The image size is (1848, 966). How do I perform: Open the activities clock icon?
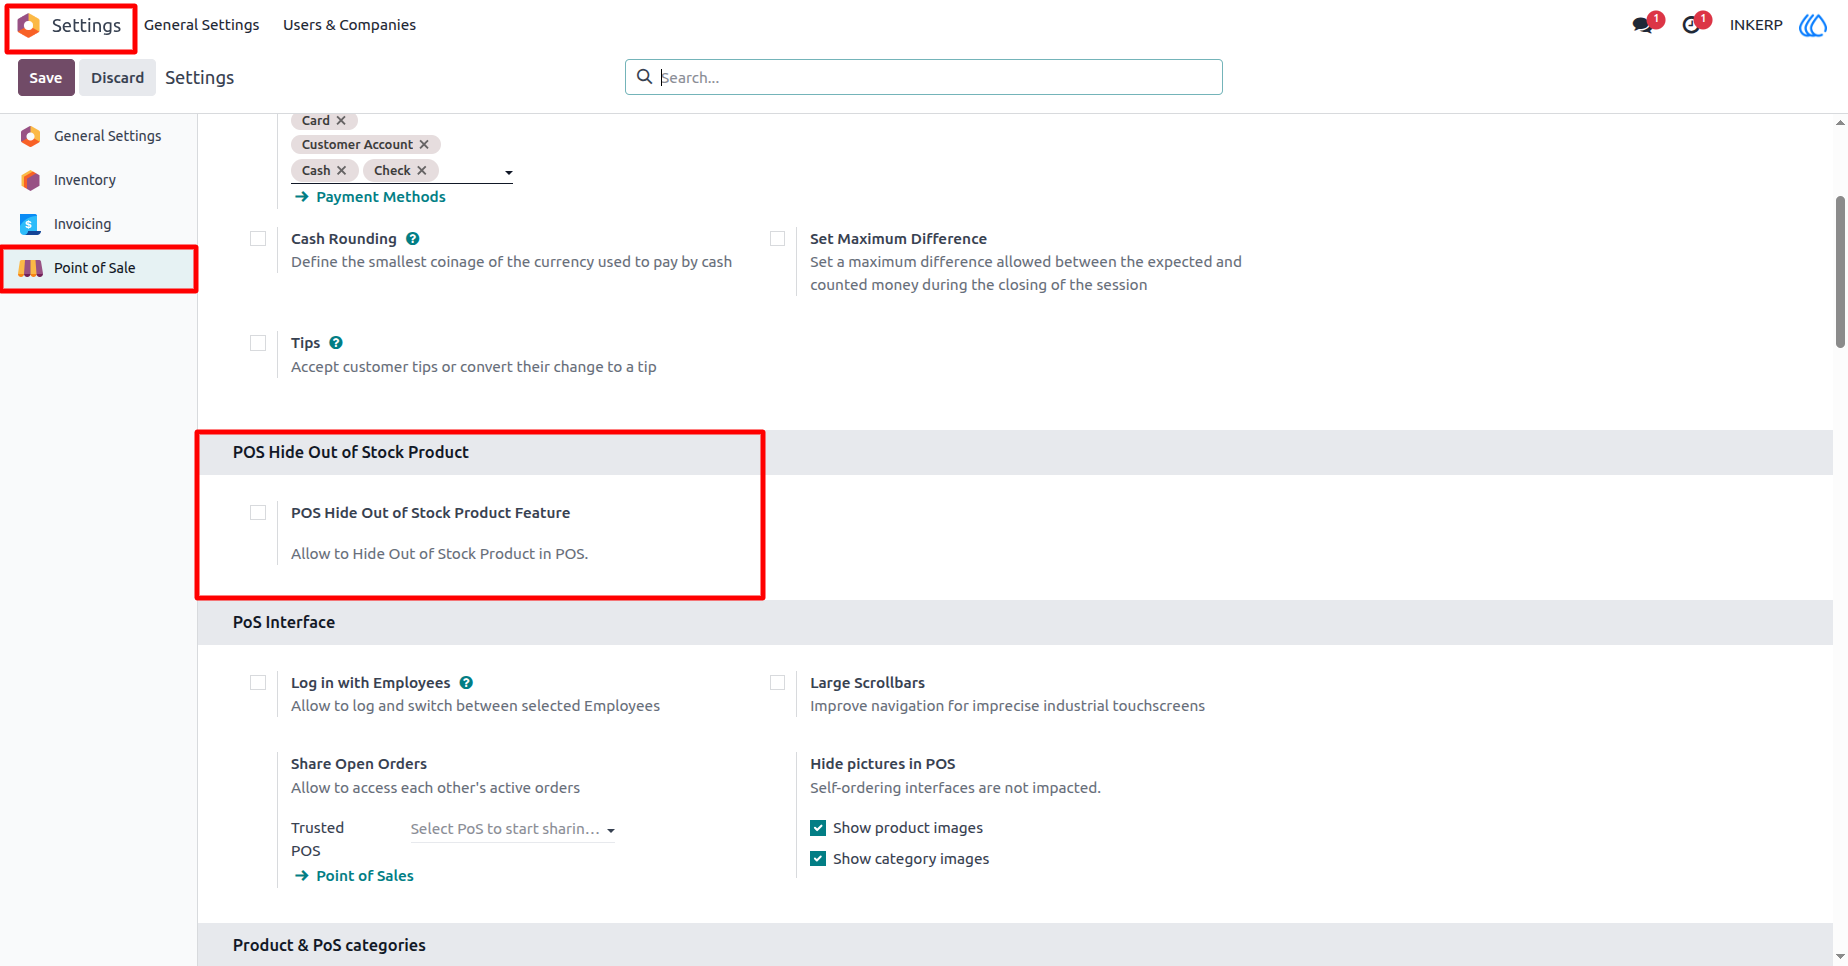(x=1691, y=25)
